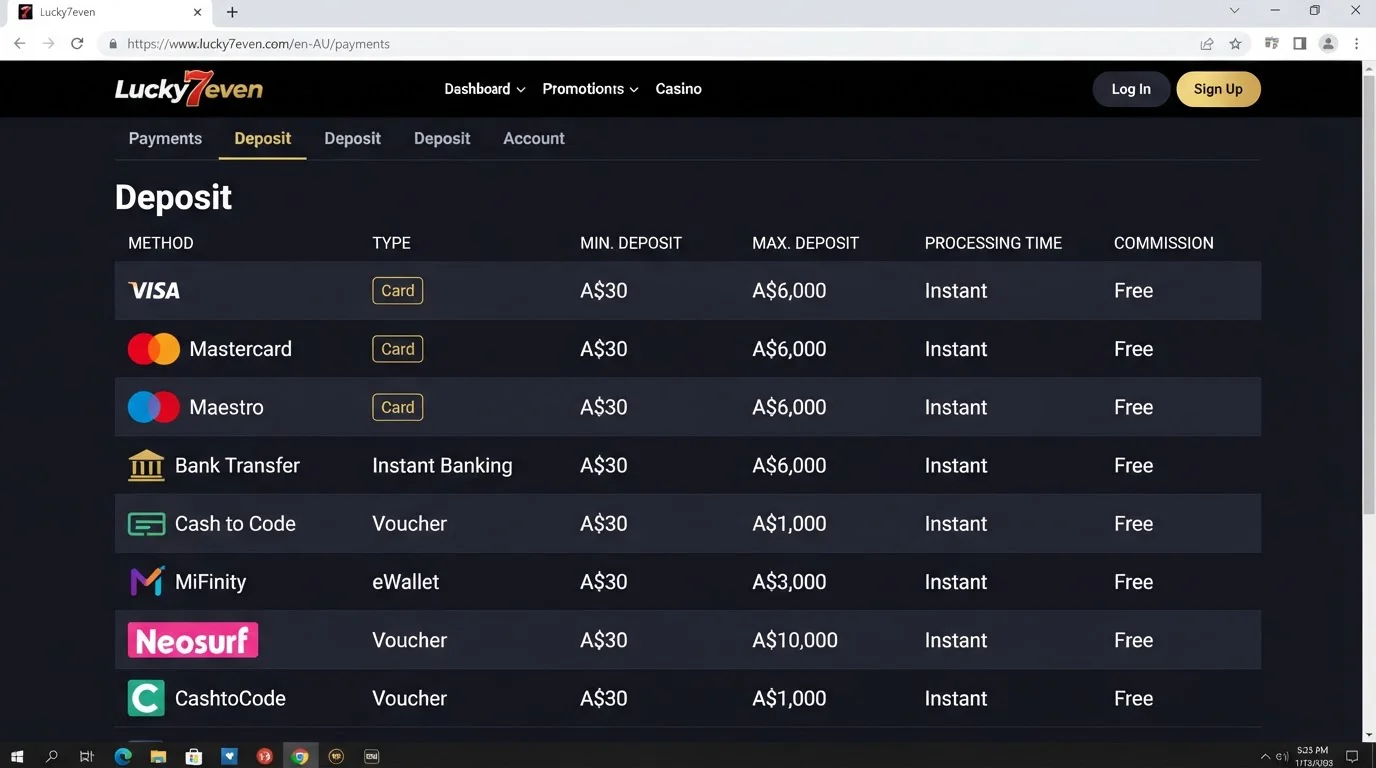The width and height of the screenshot is (1376, 768).
Task: Open the tab search chevron in title bar
Action: [1234, 11]
